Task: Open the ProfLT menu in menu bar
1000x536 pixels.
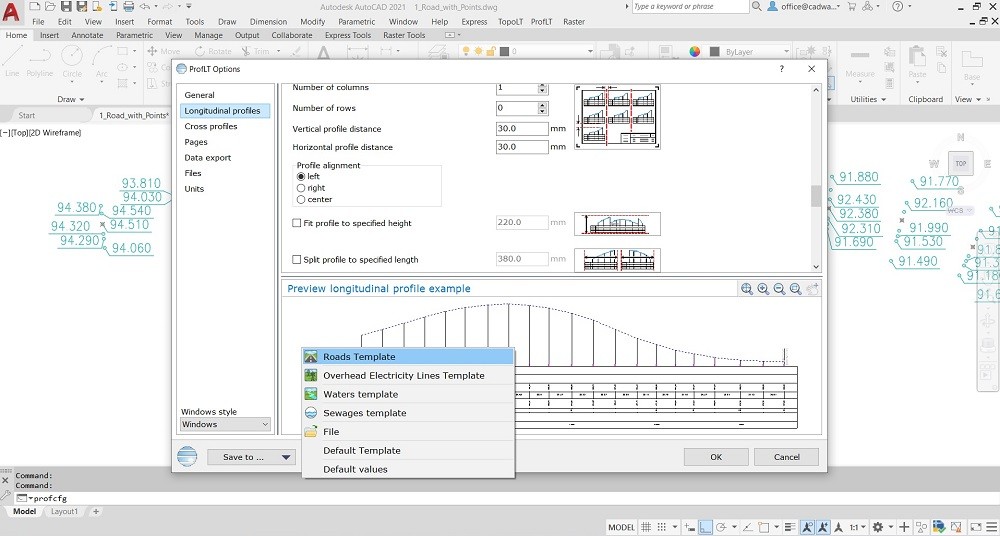Action: [x=541, y=21]
